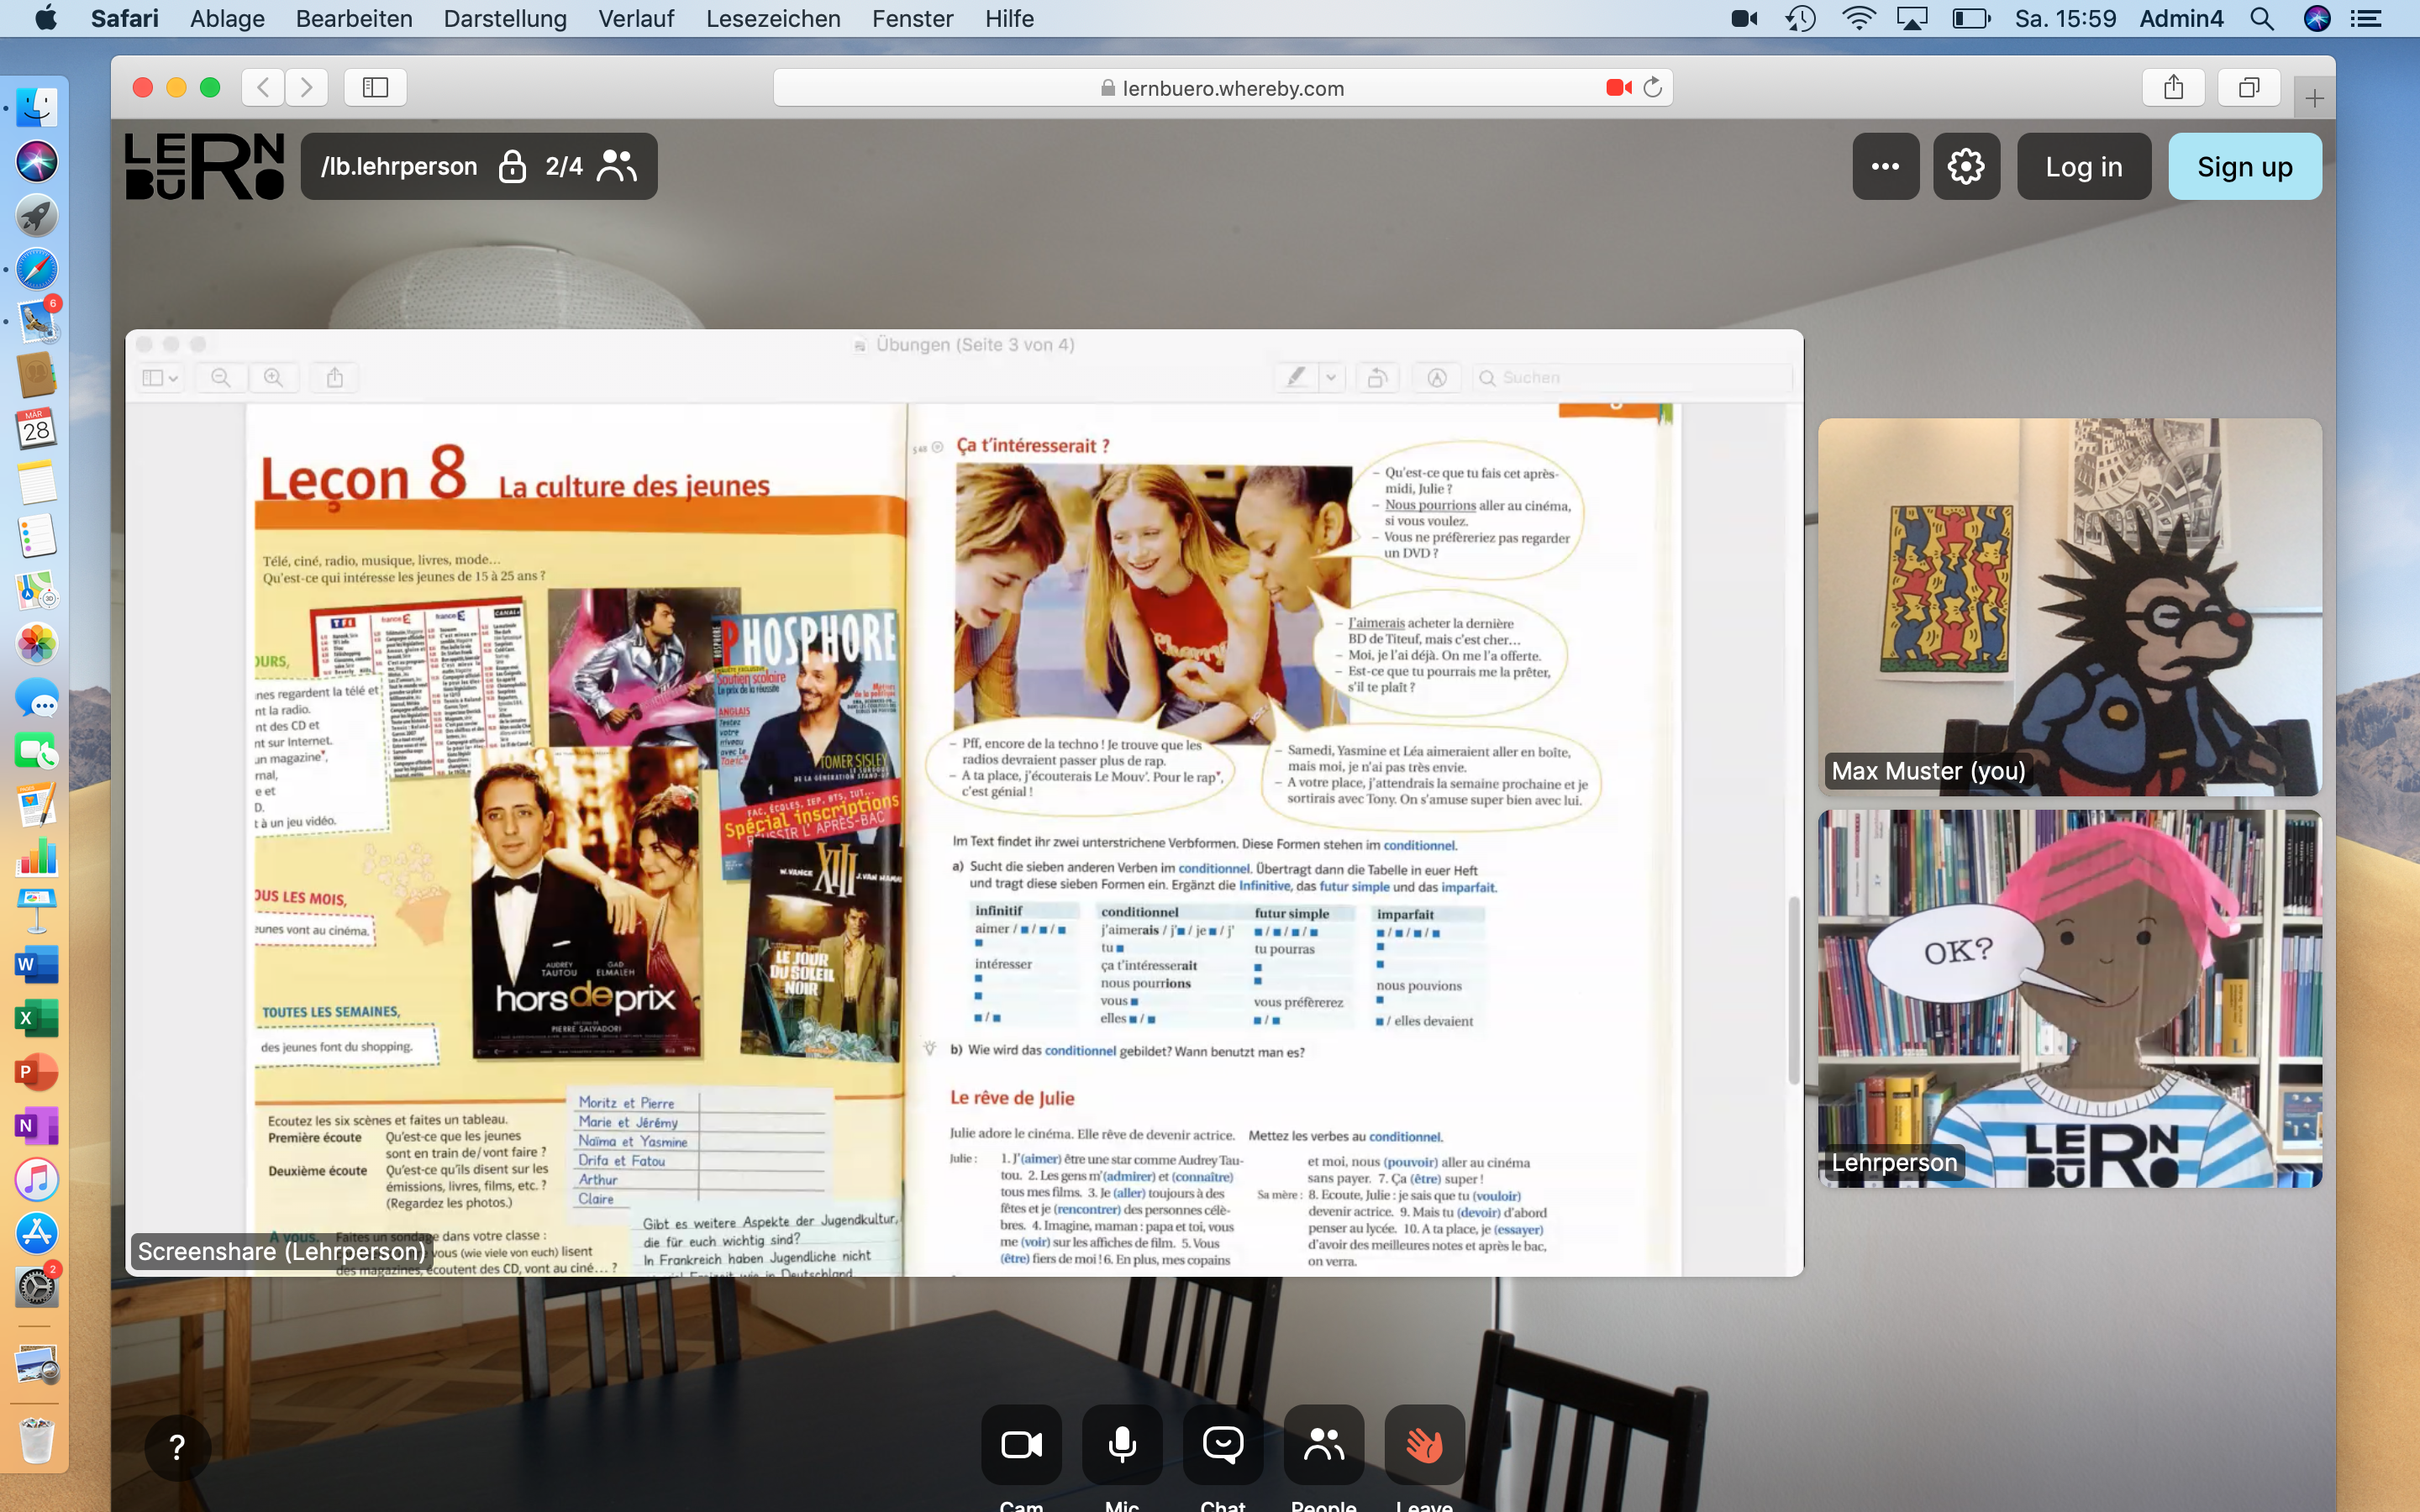This screenshot has width=2420, height=1512.
Task: Open Finder in Dock
Action: point(37,107)
